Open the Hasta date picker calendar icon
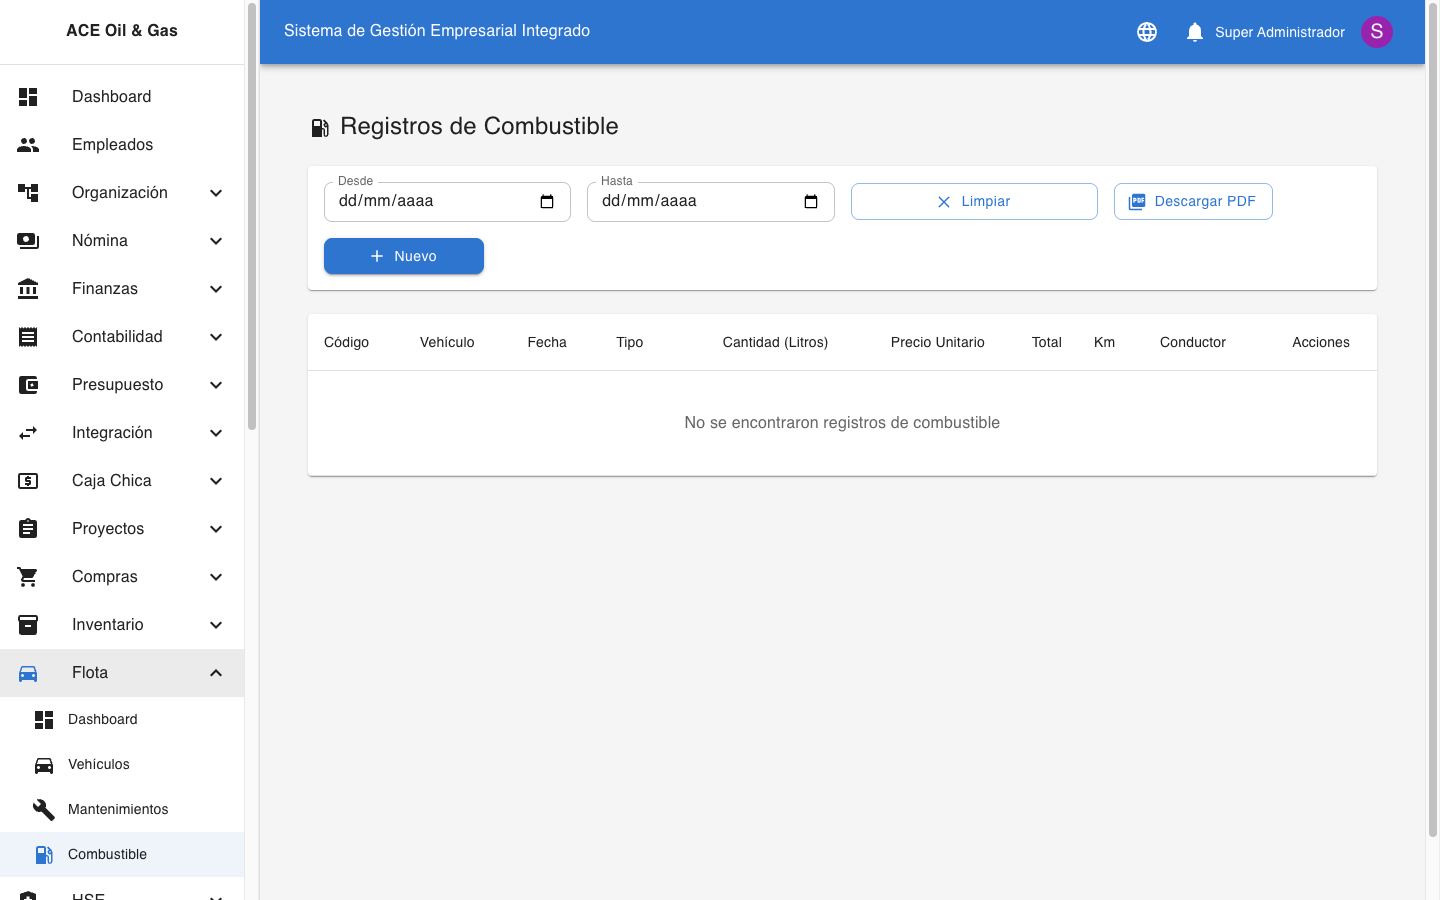The width and height of the screenshot is (1440, 900). [810, 201]
